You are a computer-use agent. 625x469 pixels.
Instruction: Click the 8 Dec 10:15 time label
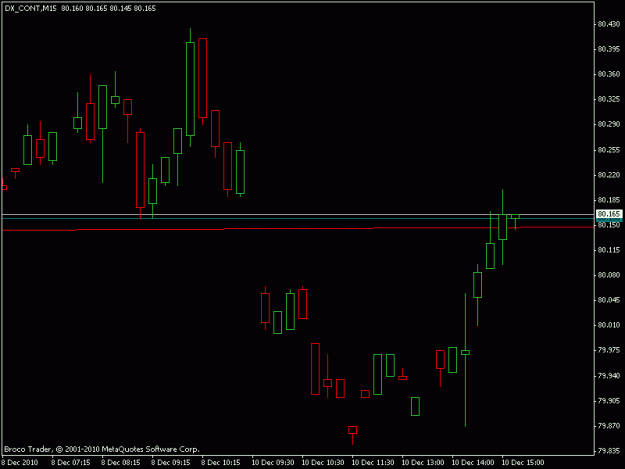coord(220,463)
